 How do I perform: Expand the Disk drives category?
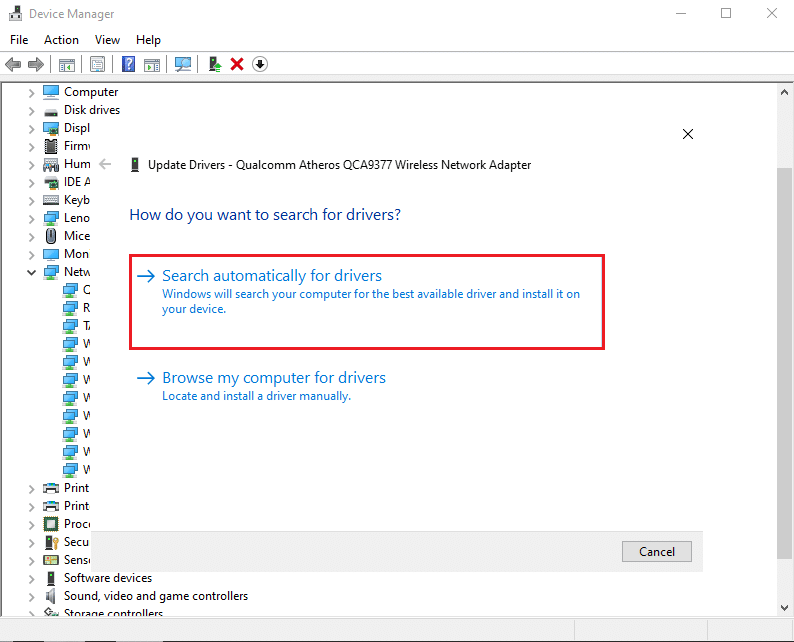(x=31, y=110)
